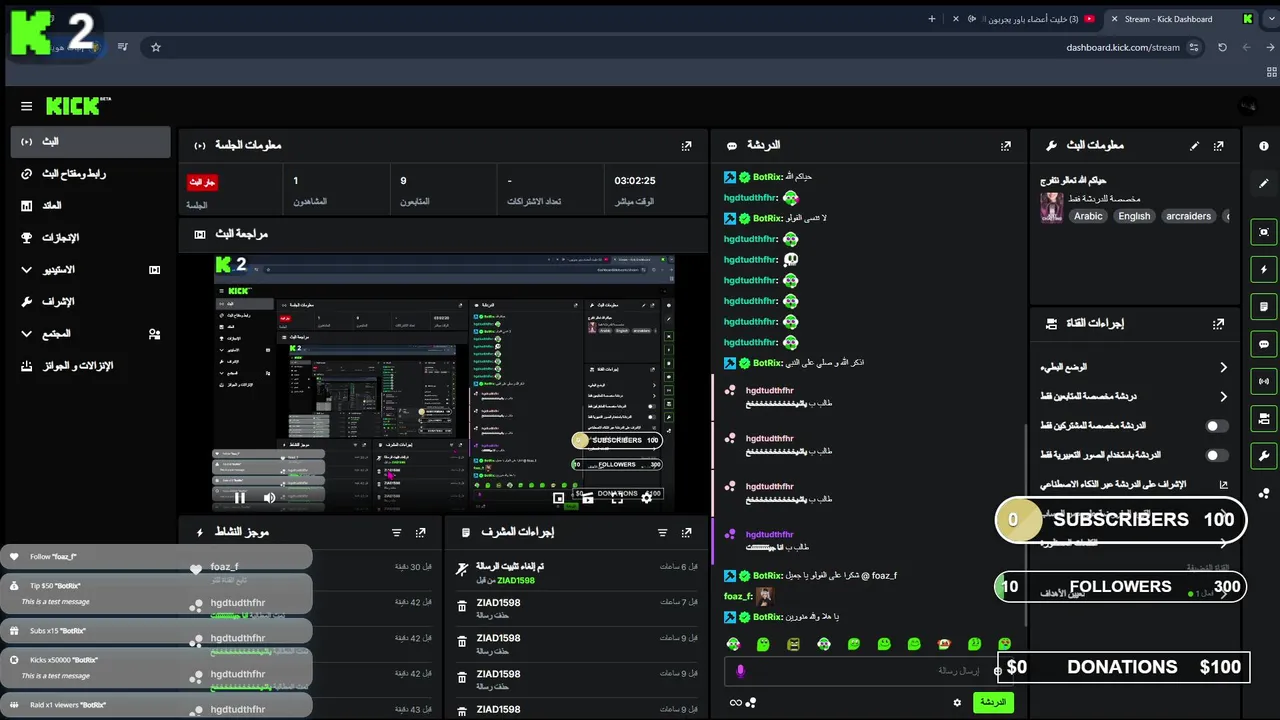Pop out the إجراءات المشرف panel

(686, 533)
